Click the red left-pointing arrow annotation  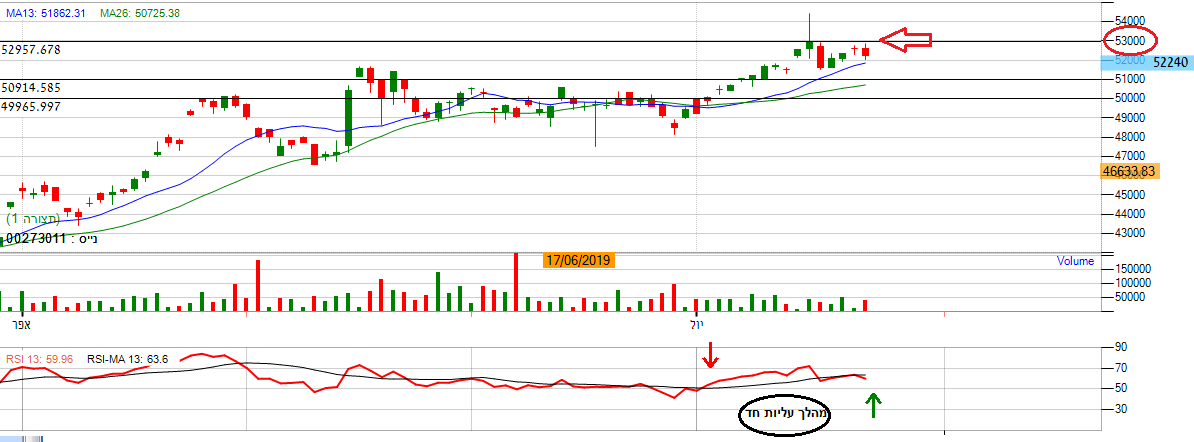tap(906, 40)
